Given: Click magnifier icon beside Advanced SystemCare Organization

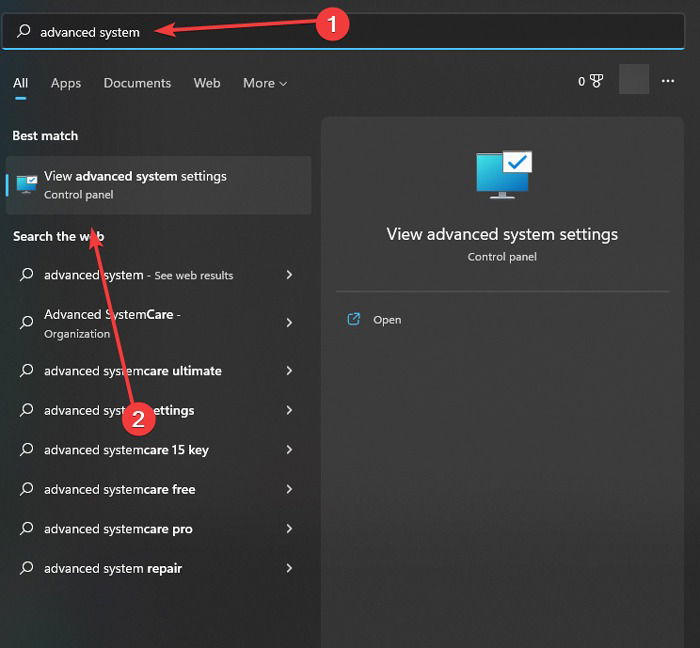Looking at the screenshot, I should tap(26, 322).
